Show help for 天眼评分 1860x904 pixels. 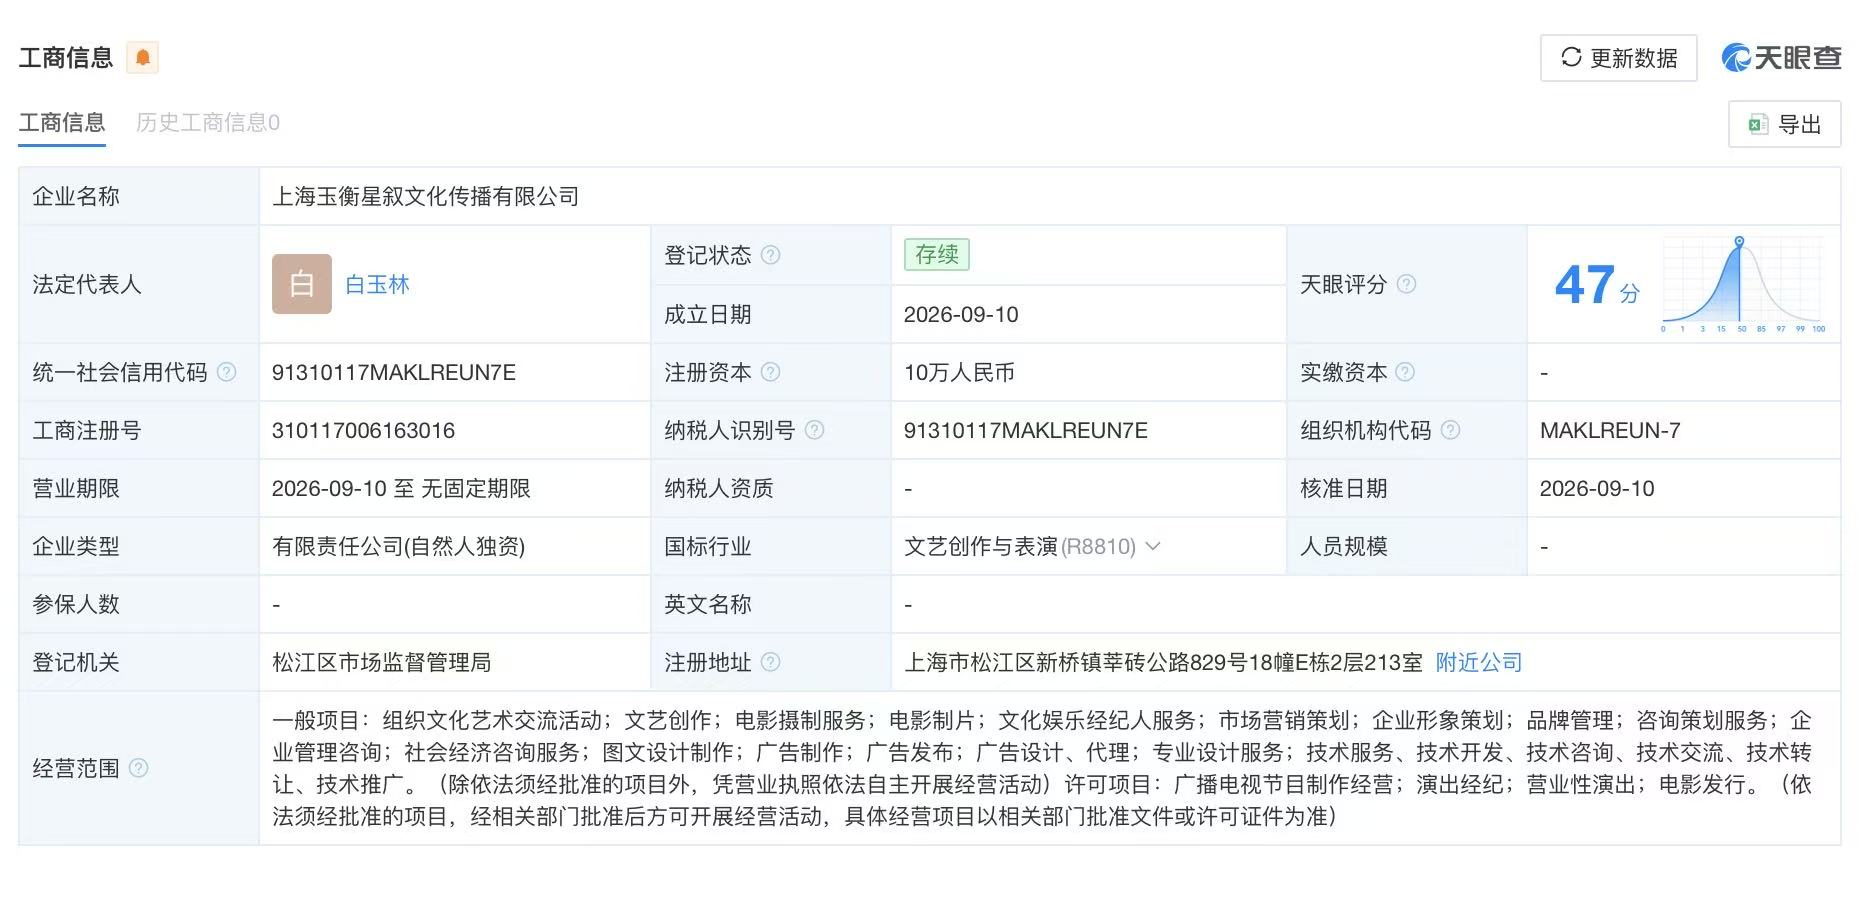coord(1406,285)
